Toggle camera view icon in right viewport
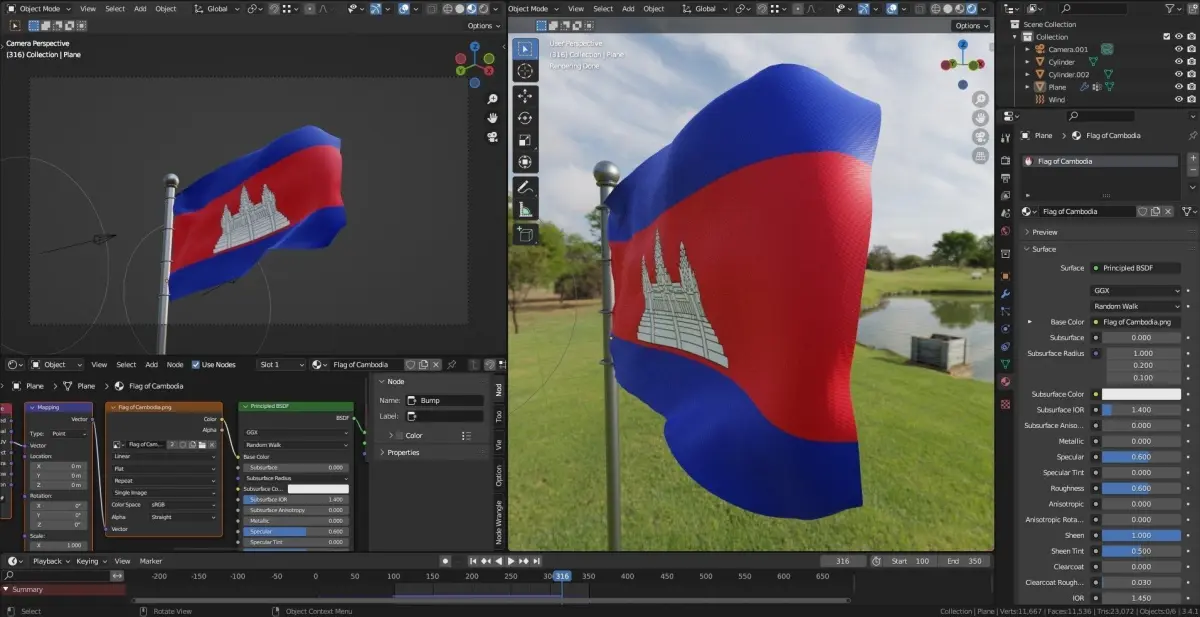This screenshot has width=1200, height=617. click(x=980, y=136)
